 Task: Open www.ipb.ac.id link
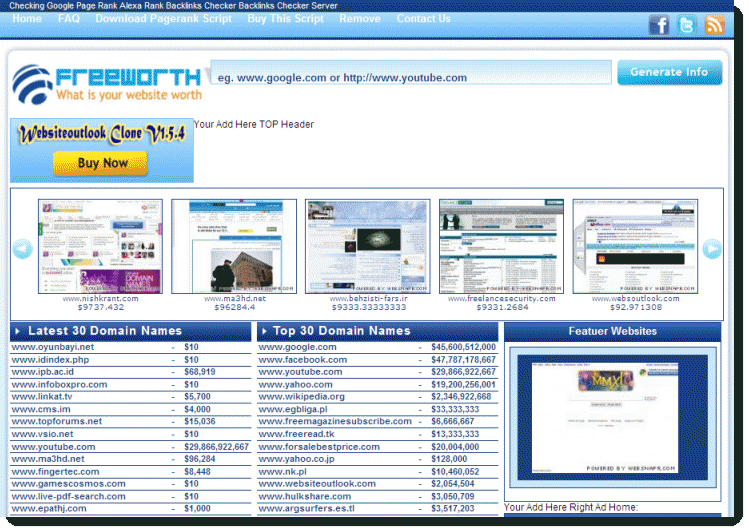pos(43,372)
